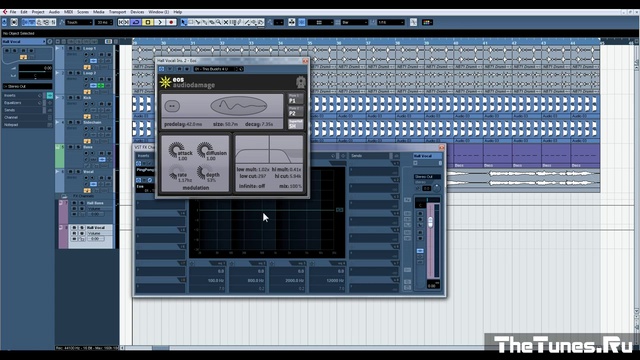This screenshot has width=640, height=360.
Task: Open the color palette toolbar button
Action: click(x=427, y=22)
